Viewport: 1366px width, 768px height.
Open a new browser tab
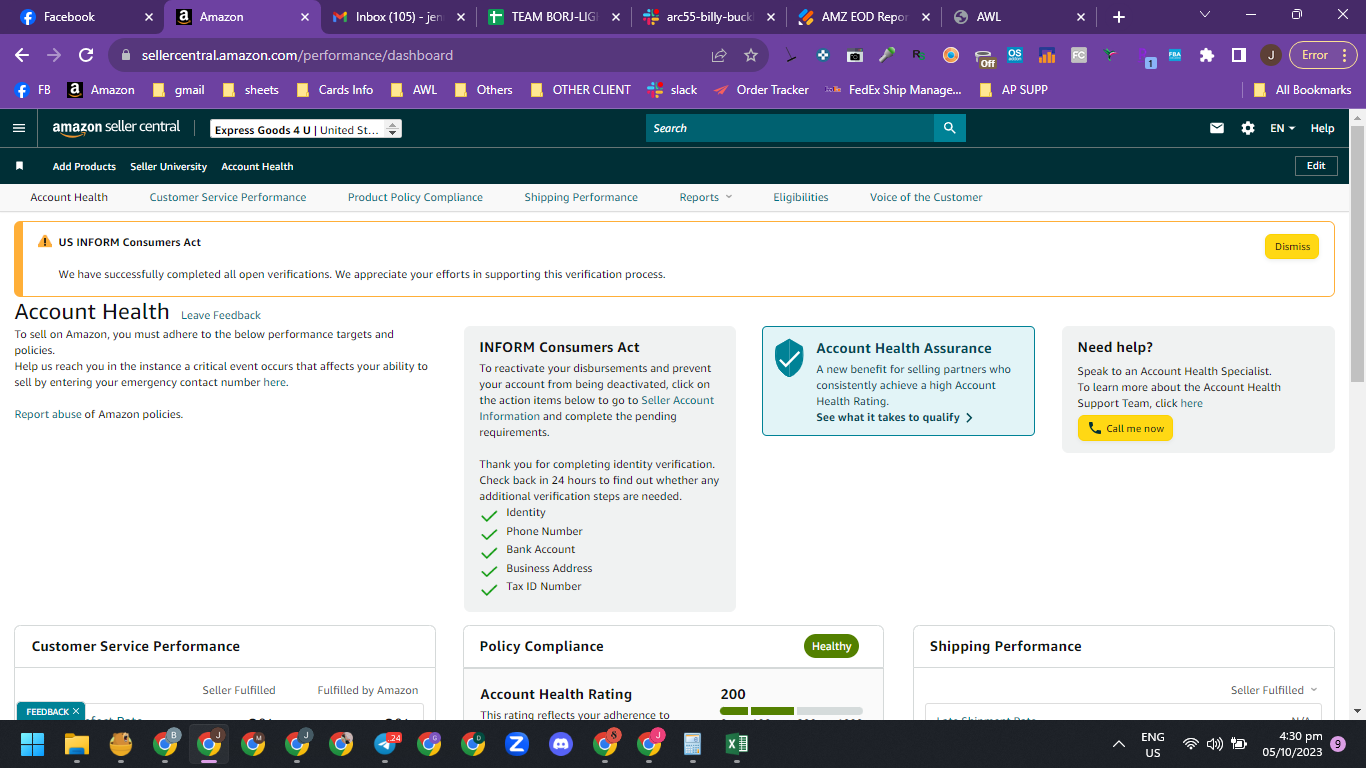click(1119, 17)
